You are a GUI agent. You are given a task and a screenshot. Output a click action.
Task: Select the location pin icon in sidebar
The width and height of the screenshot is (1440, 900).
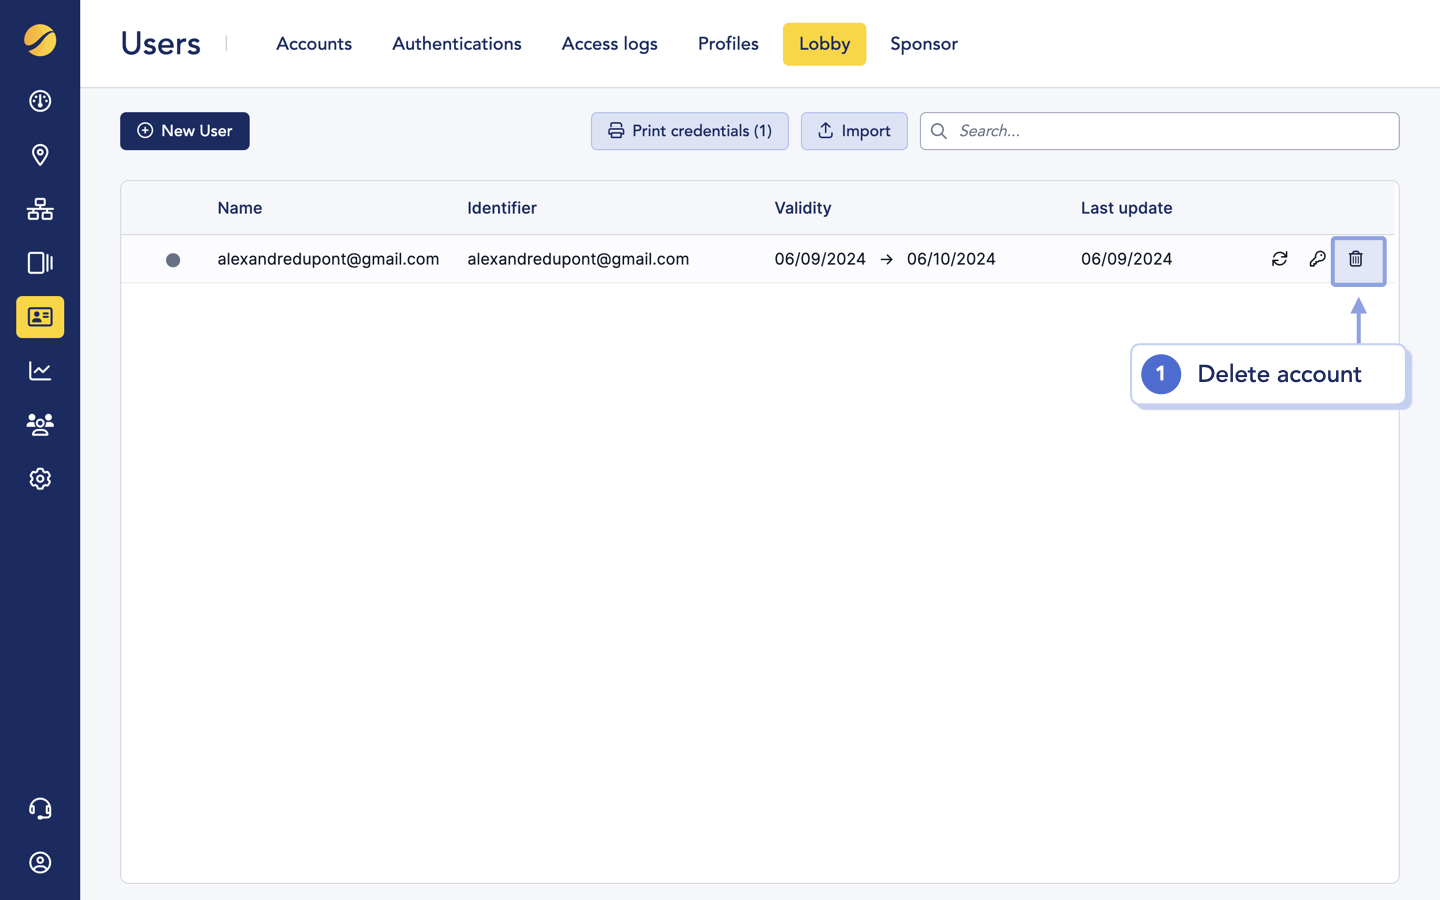point(40,155)
